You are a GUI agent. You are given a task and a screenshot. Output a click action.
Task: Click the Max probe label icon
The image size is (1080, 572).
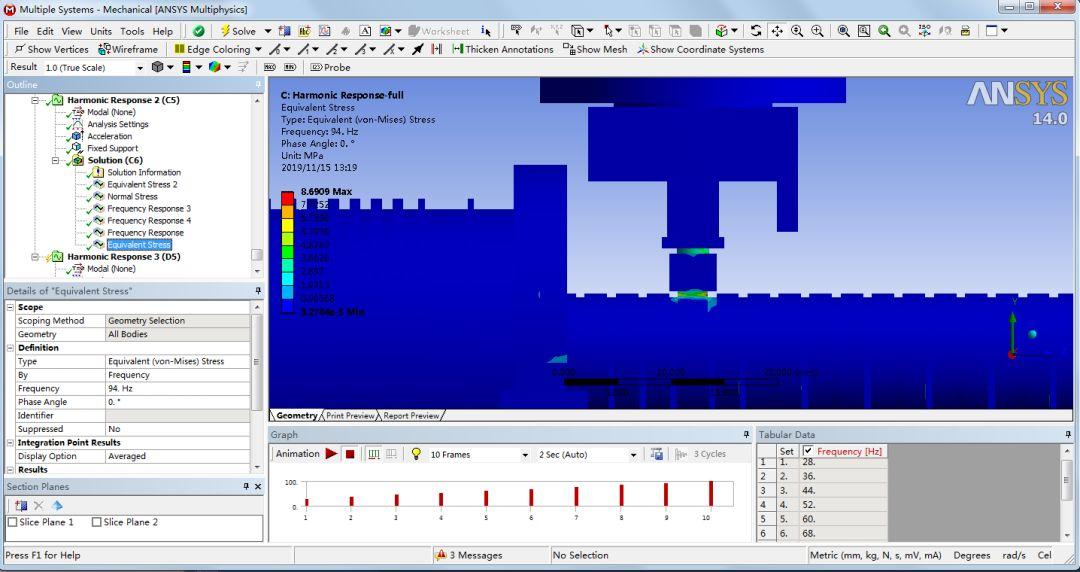(x=270, y=68)
